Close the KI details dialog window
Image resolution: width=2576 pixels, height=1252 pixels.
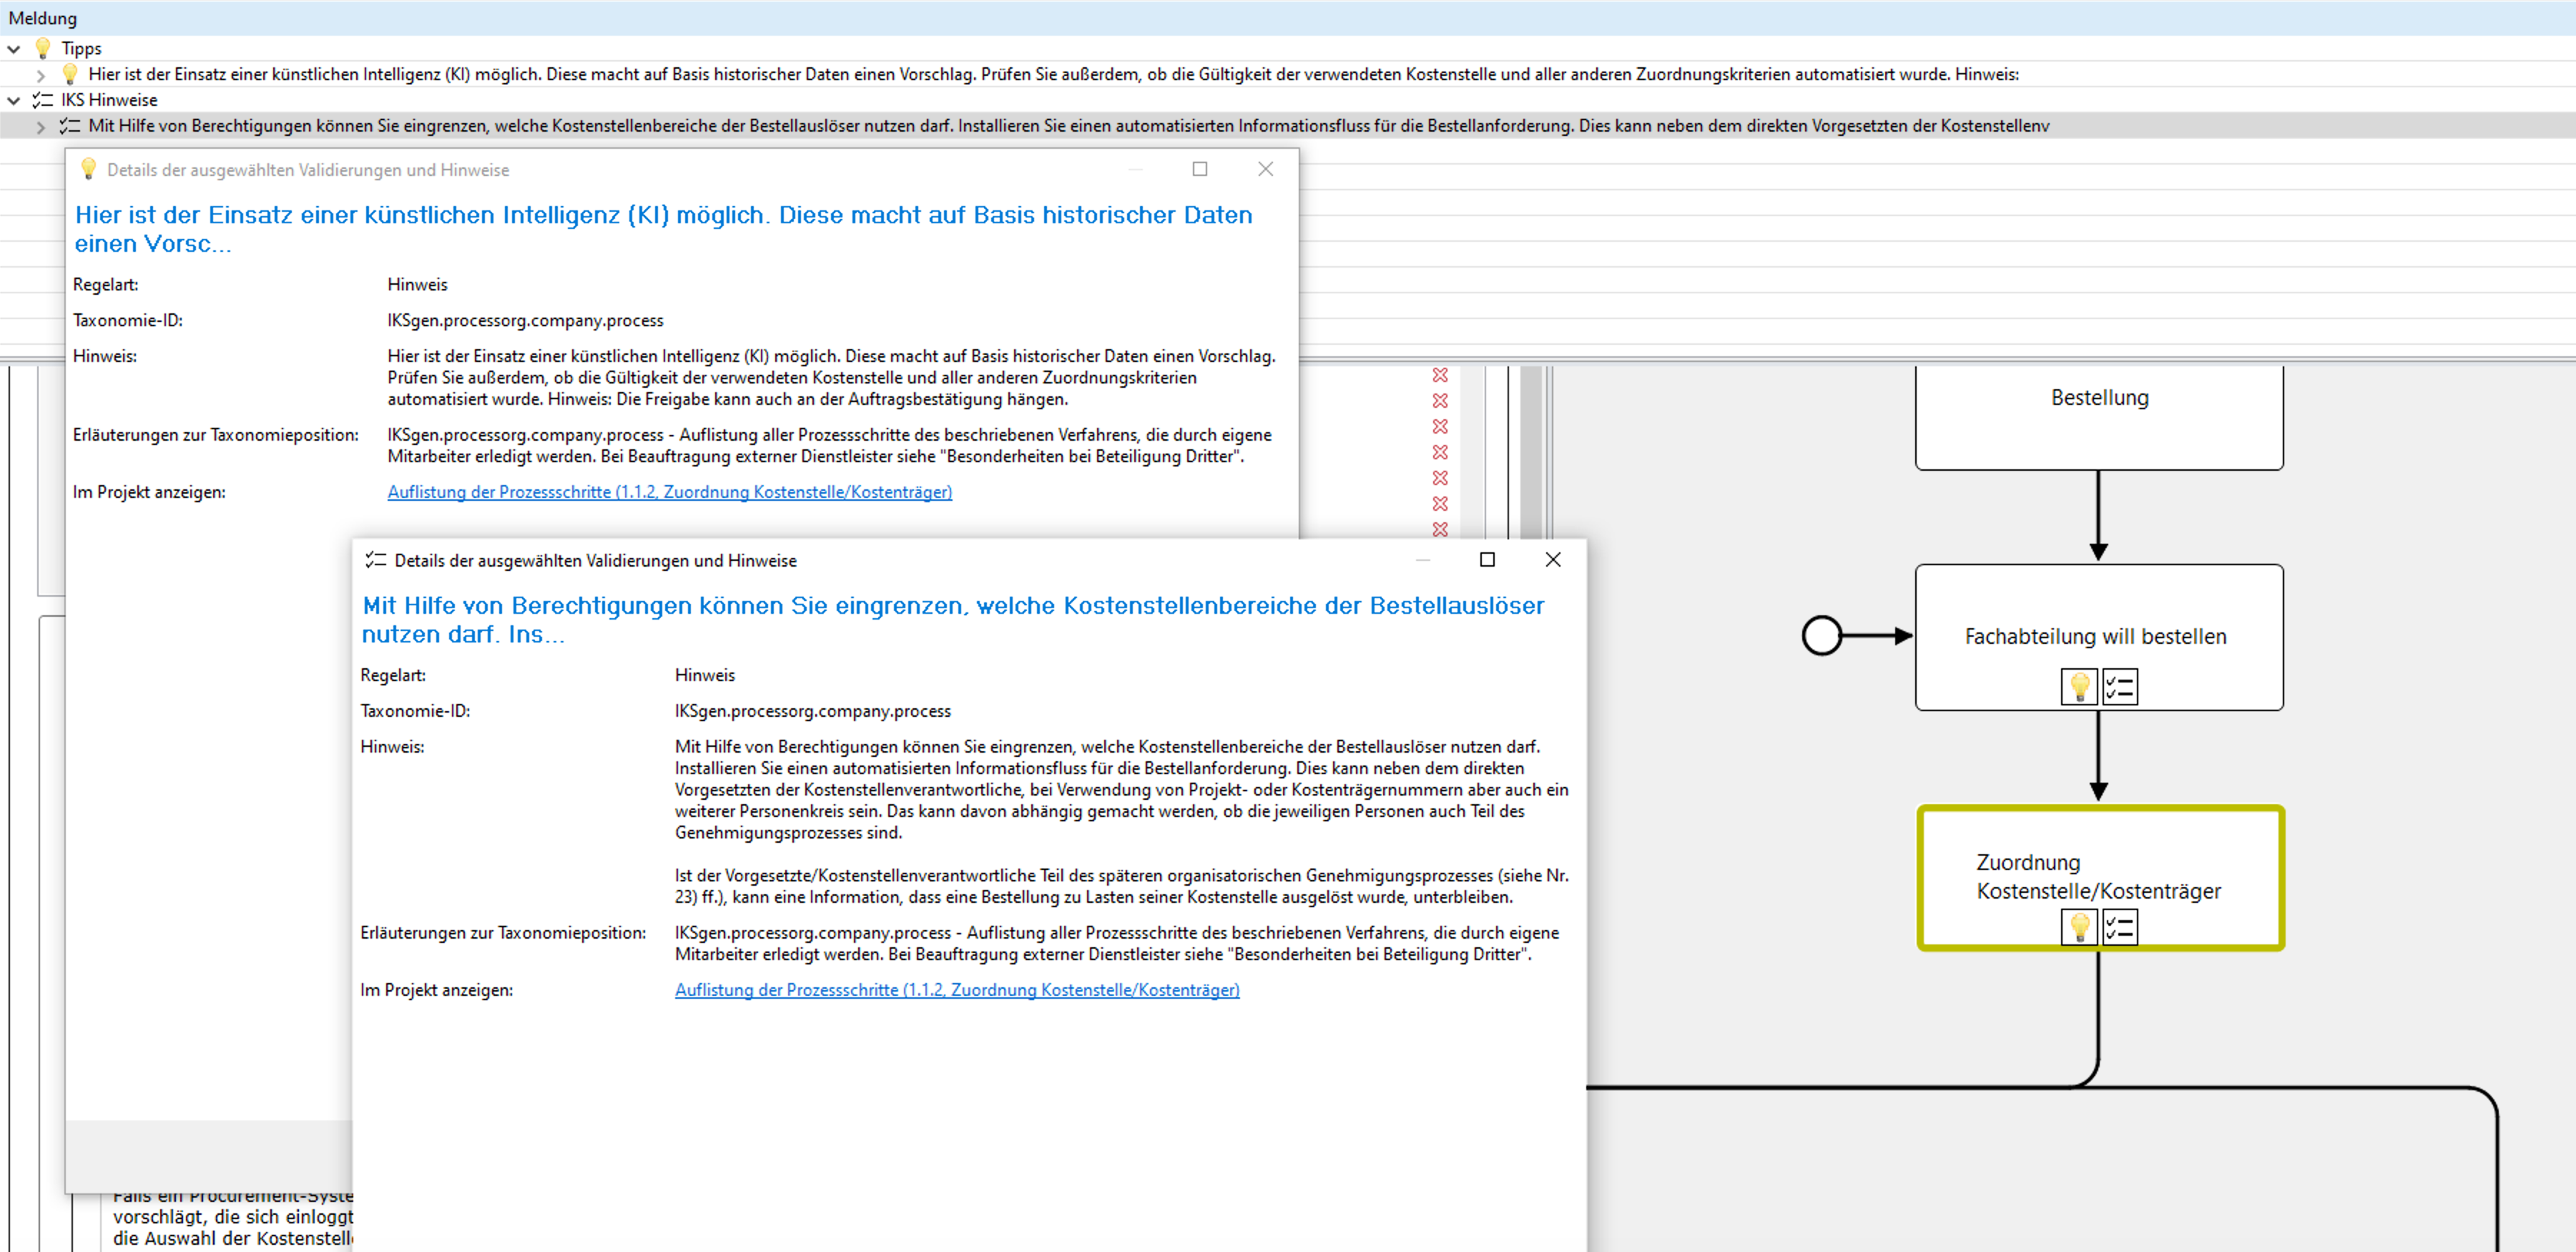tap(1265, 169)
